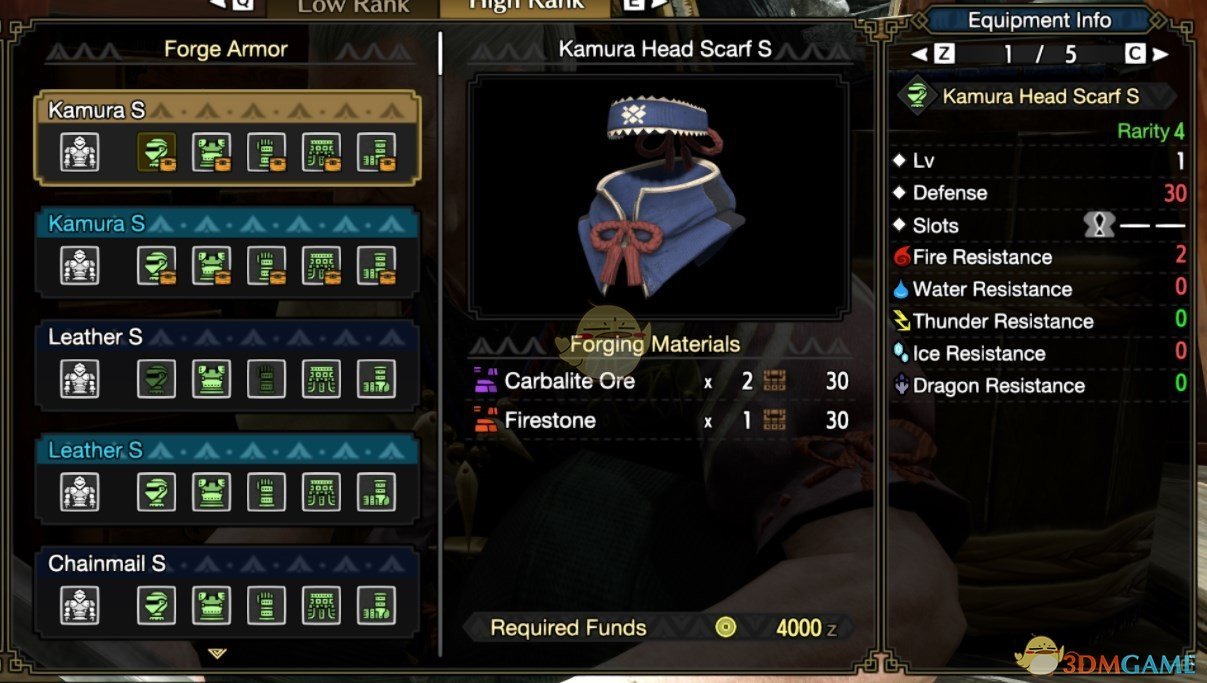The width and height of the screenshot is (1207, 683).
Task: Select waist armor icon in Chainmail S row
Action: 321,605
